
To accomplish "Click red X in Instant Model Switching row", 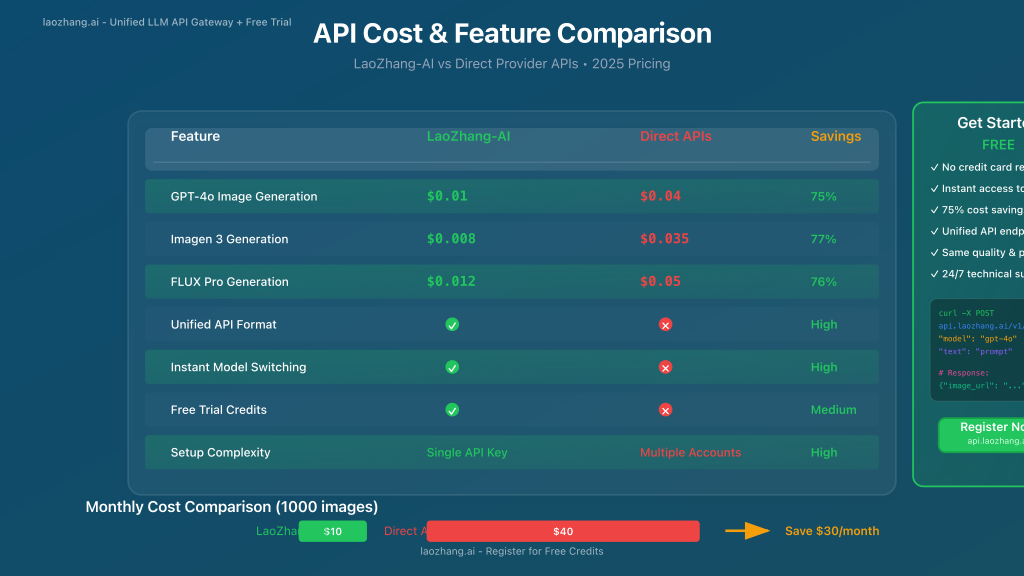I will [665, 368].
